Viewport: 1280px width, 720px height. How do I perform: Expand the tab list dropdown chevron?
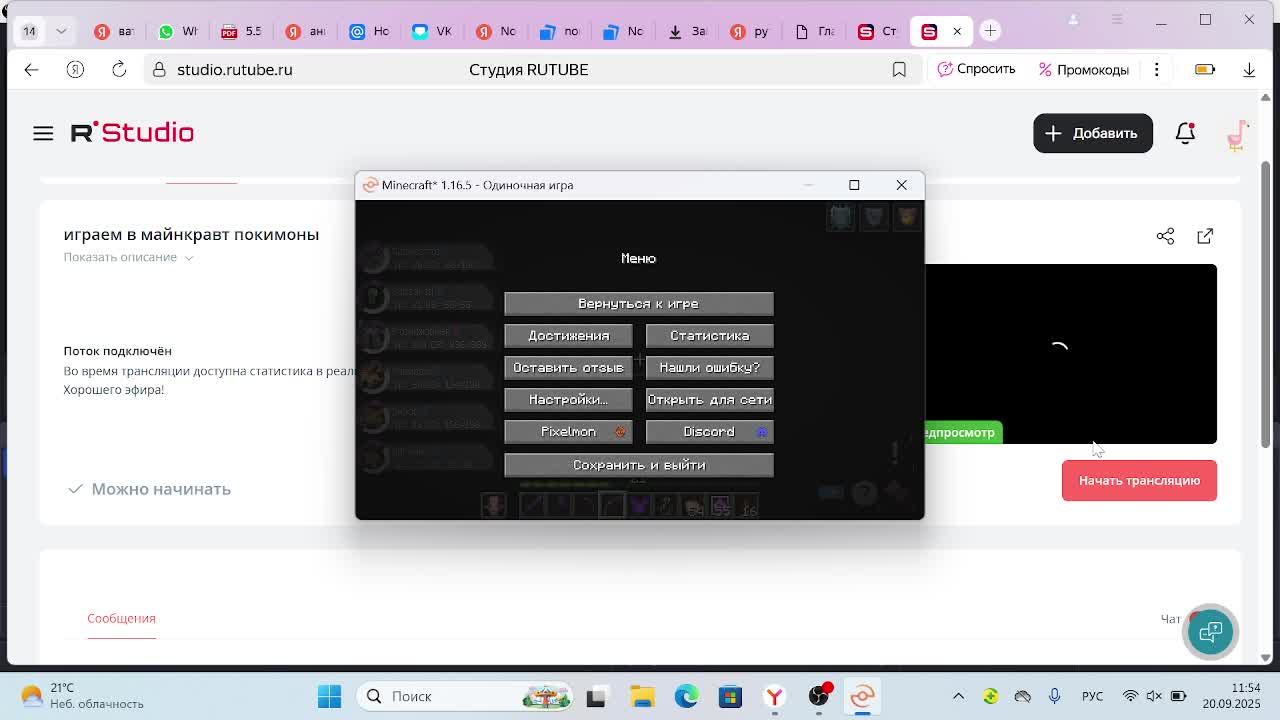tap(61, 31)
